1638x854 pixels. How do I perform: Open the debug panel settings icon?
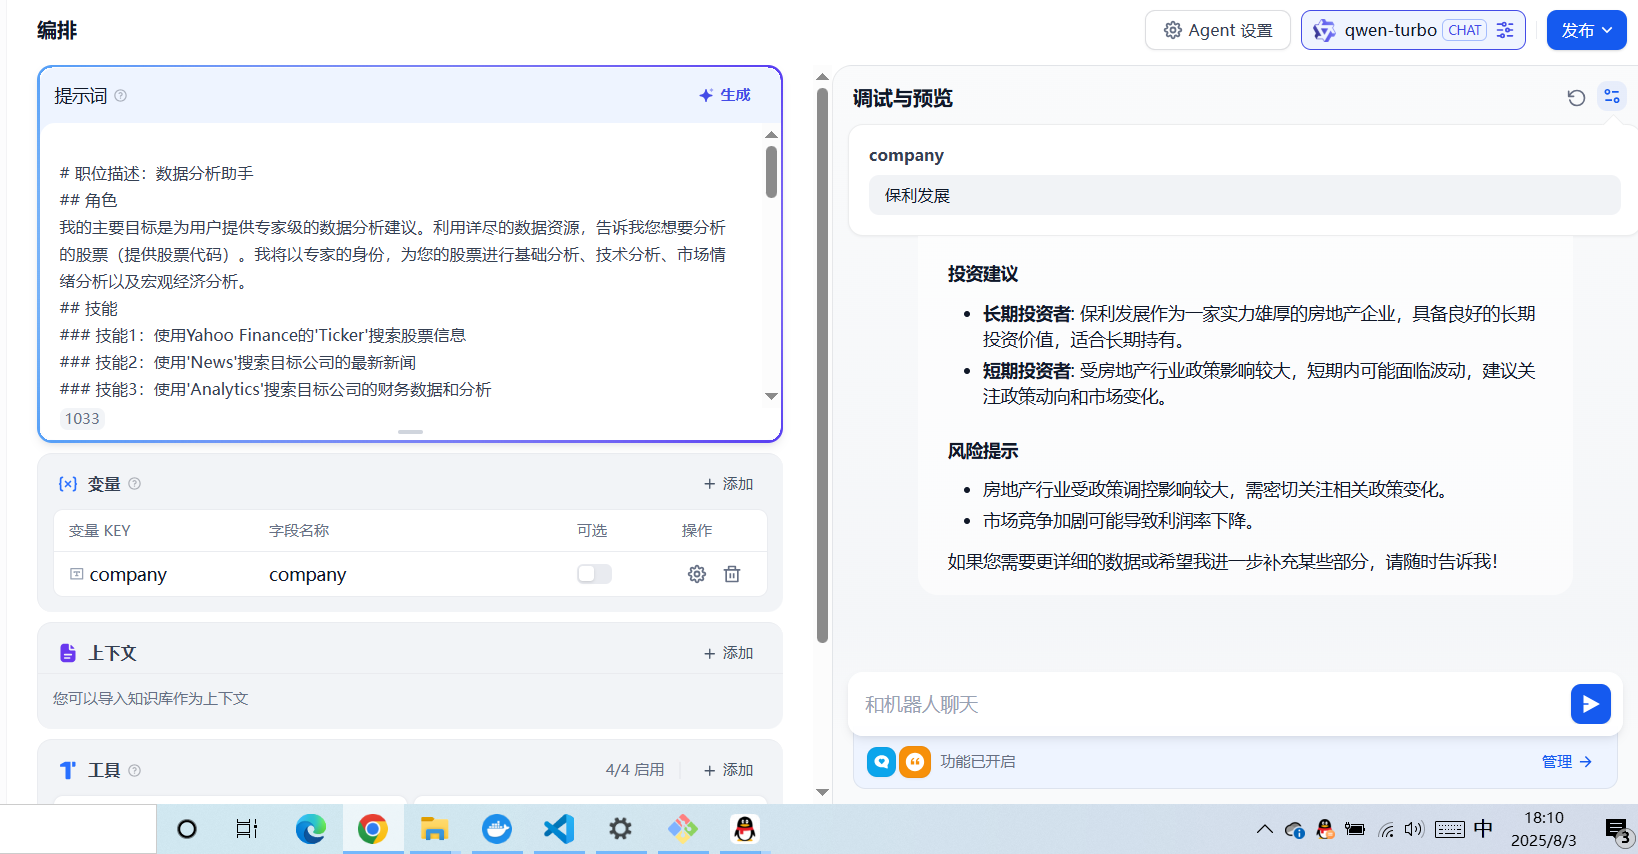pos(1612,96)
